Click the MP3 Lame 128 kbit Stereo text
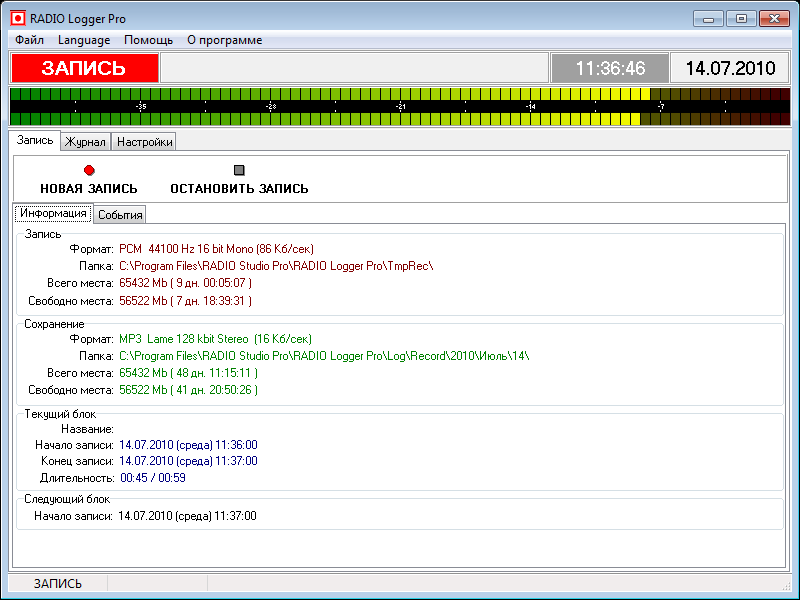Screen dimensions: 800x600 click(215, 339)
